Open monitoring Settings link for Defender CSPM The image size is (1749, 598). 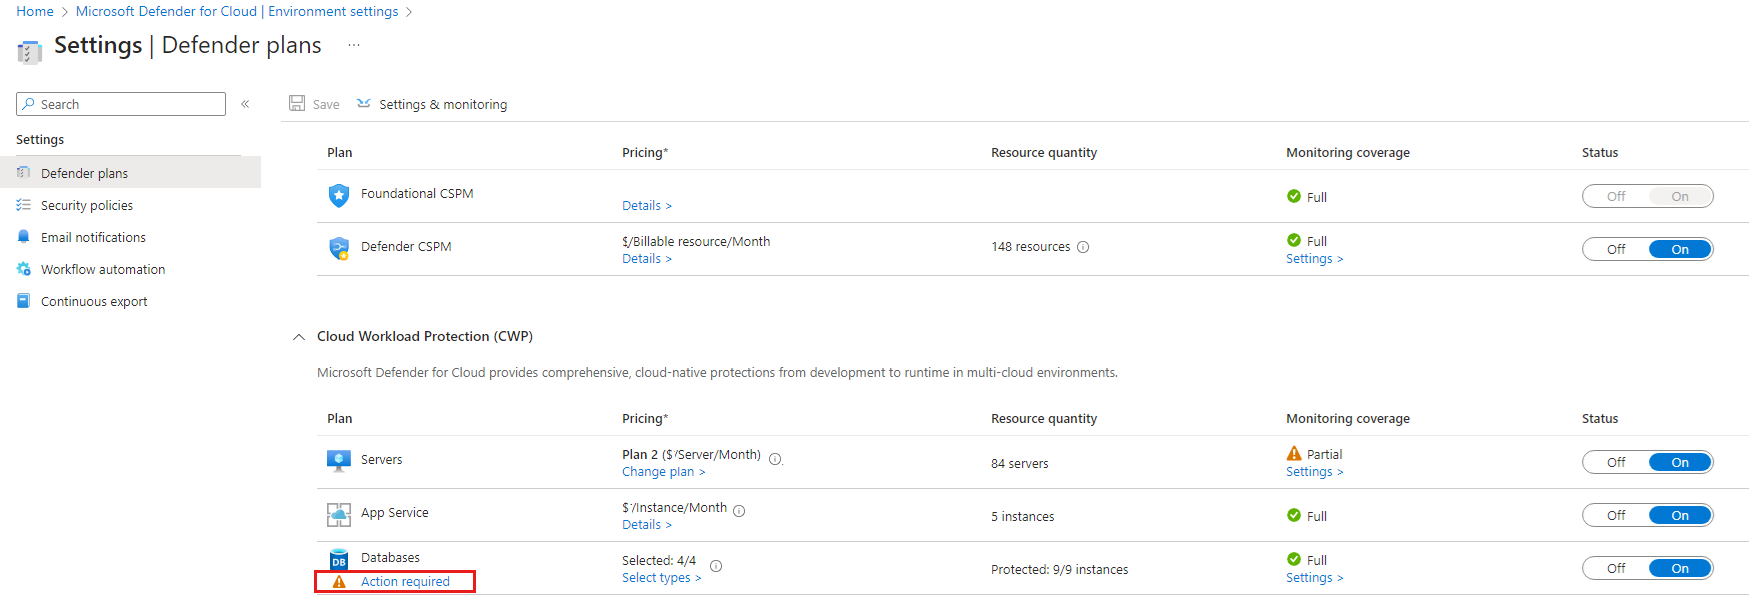(1315, 258)
